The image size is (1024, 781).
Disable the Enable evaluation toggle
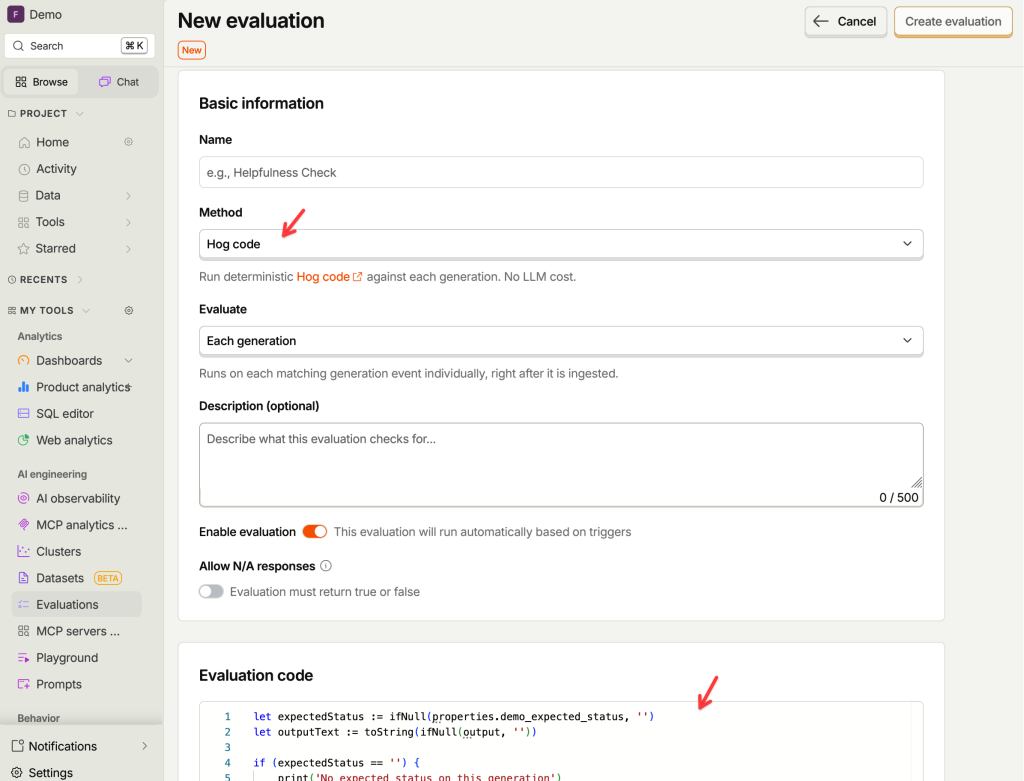click(314, 532)
